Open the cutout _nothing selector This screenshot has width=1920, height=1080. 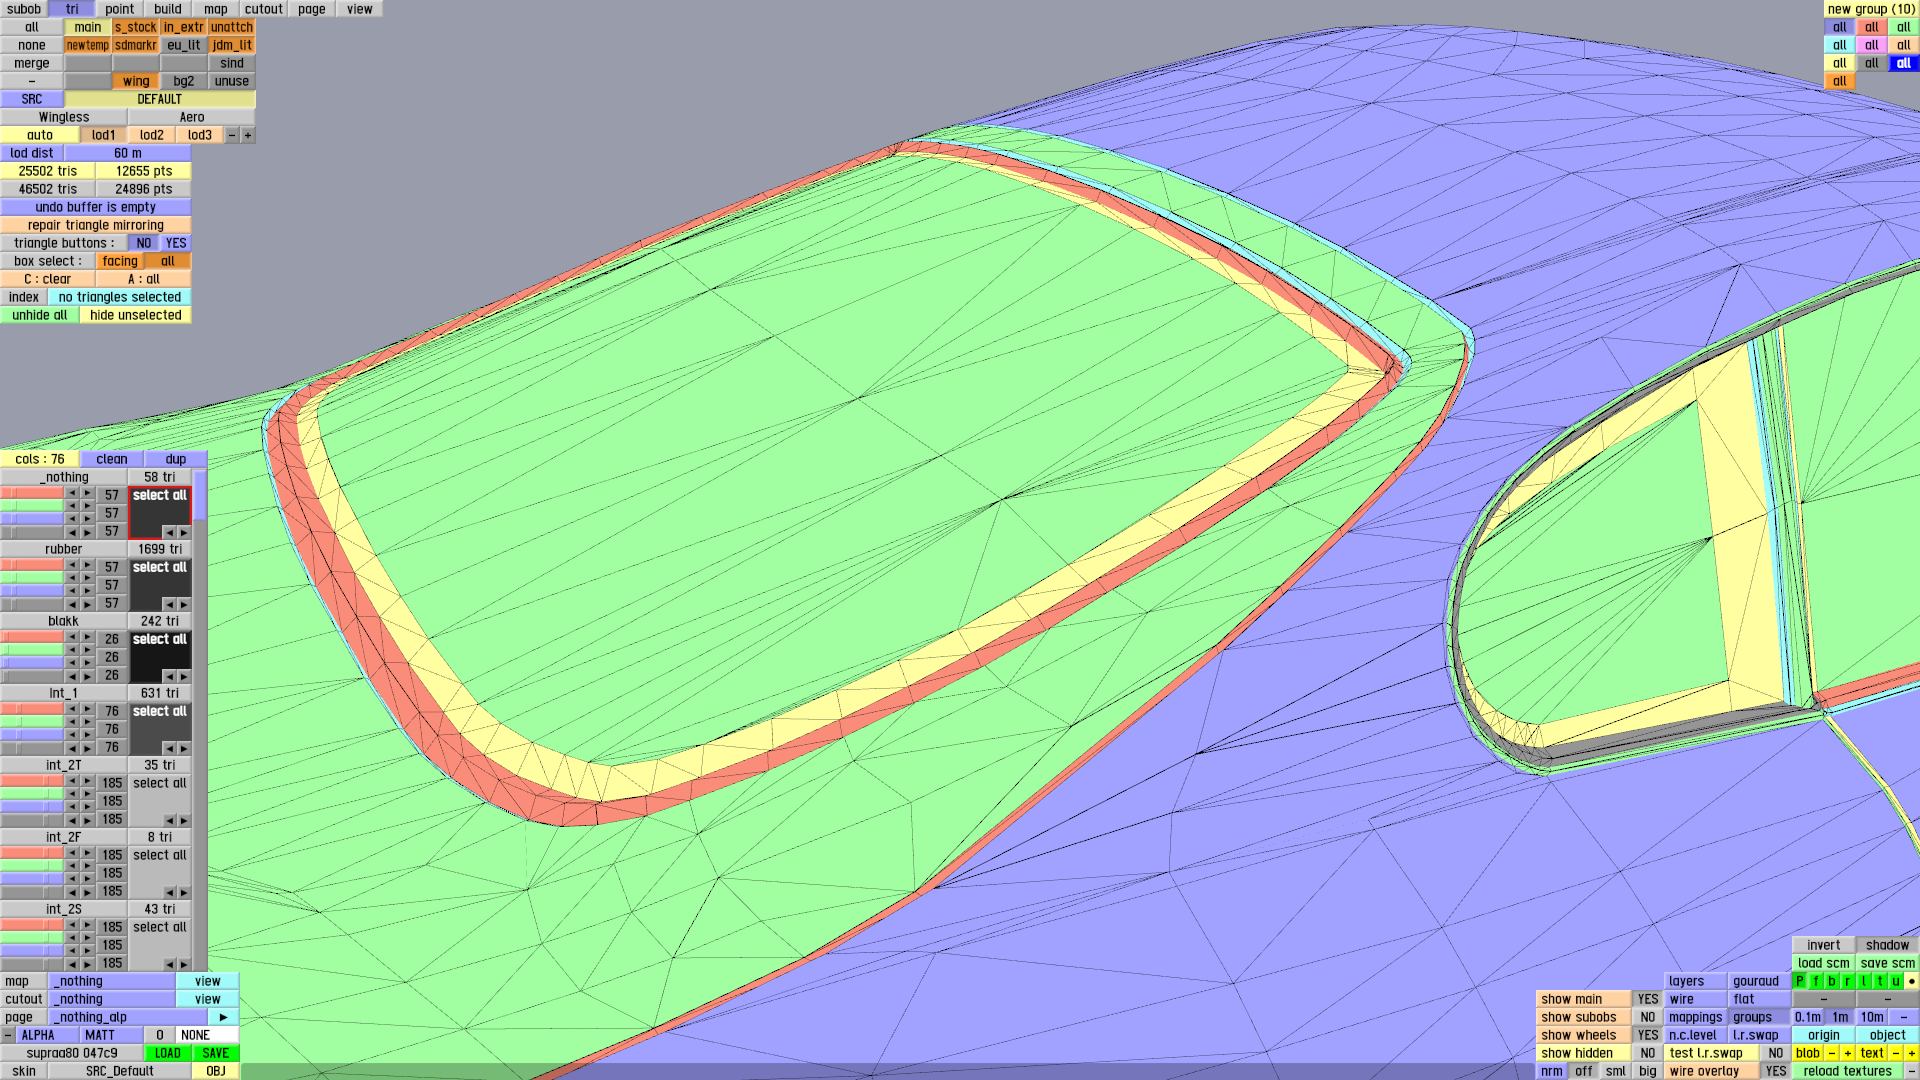[112, 999]
